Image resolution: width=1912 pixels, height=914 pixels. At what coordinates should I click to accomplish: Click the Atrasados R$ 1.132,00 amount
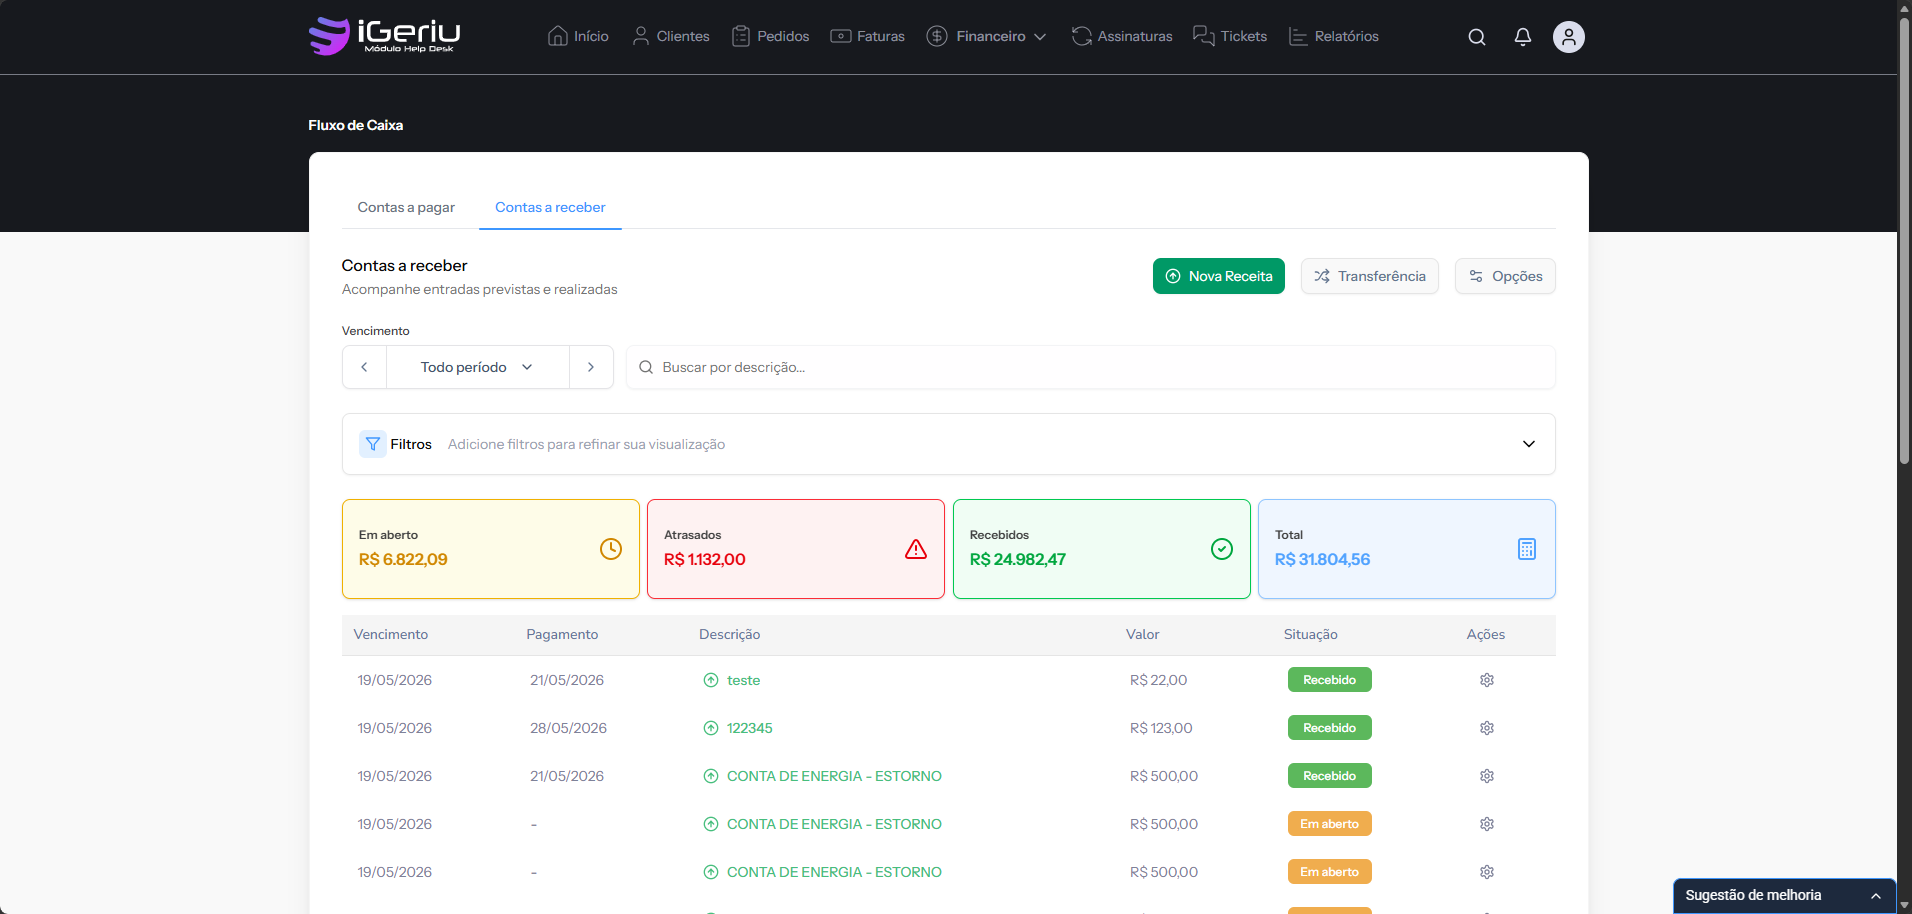(x=705, y=560)
